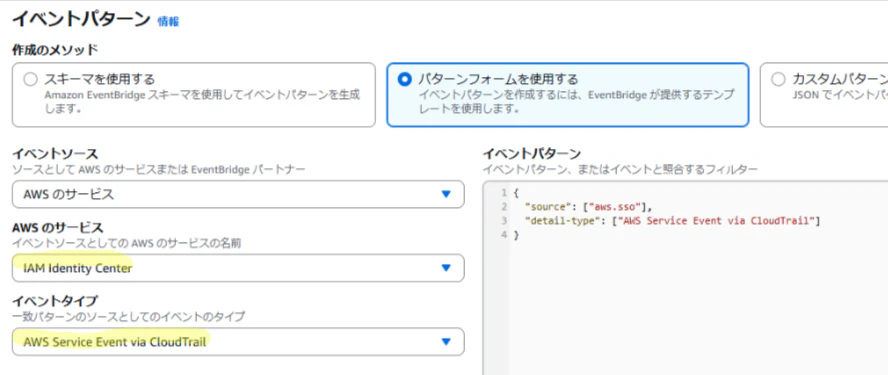Click the スキーマを使用する description text
The width and height of the screenshot is (888, 375).
point(202,101)
